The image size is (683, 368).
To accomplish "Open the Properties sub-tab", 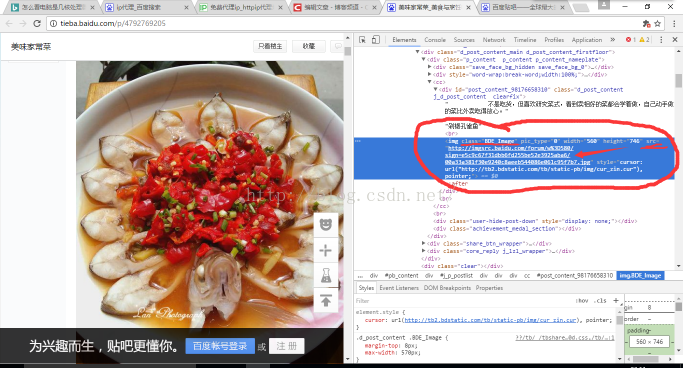I will [x=489, y=288].
